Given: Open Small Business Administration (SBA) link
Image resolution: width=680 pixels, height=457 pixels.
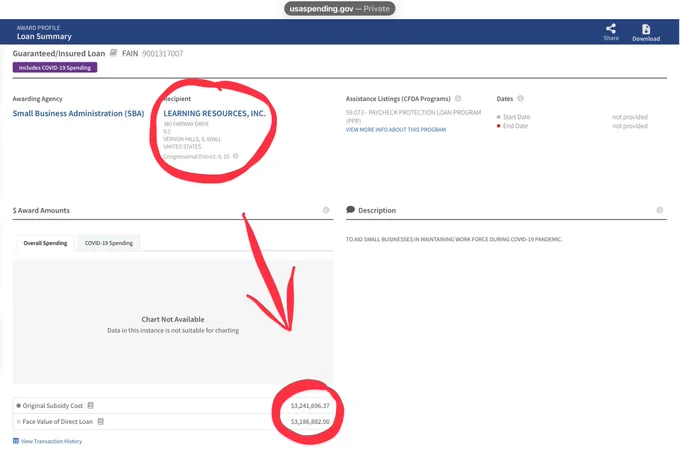Looking at the screenshot, I should (x=78, y=113).
